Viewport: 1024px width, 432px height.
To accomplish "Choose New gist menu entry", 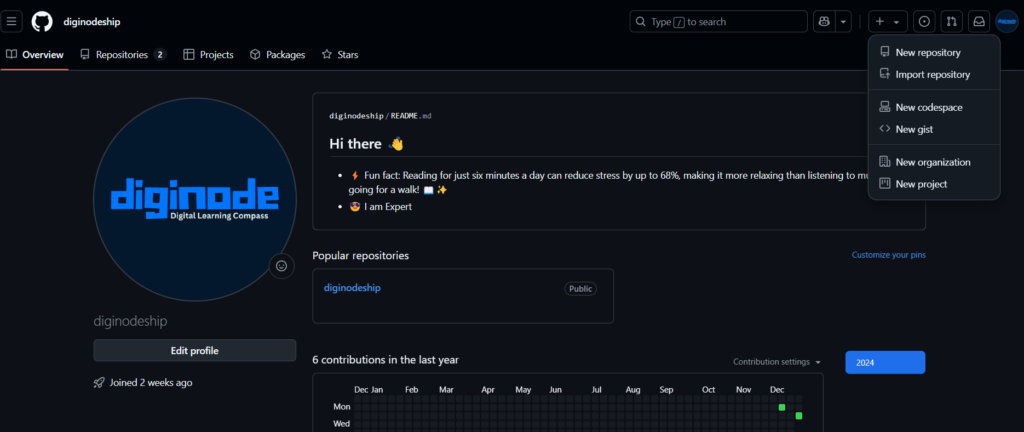I will tap(913, 129).
